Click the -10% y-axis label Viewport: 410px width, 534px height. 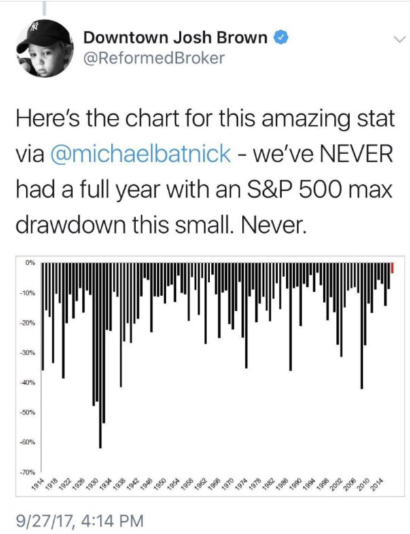[27, 293]
